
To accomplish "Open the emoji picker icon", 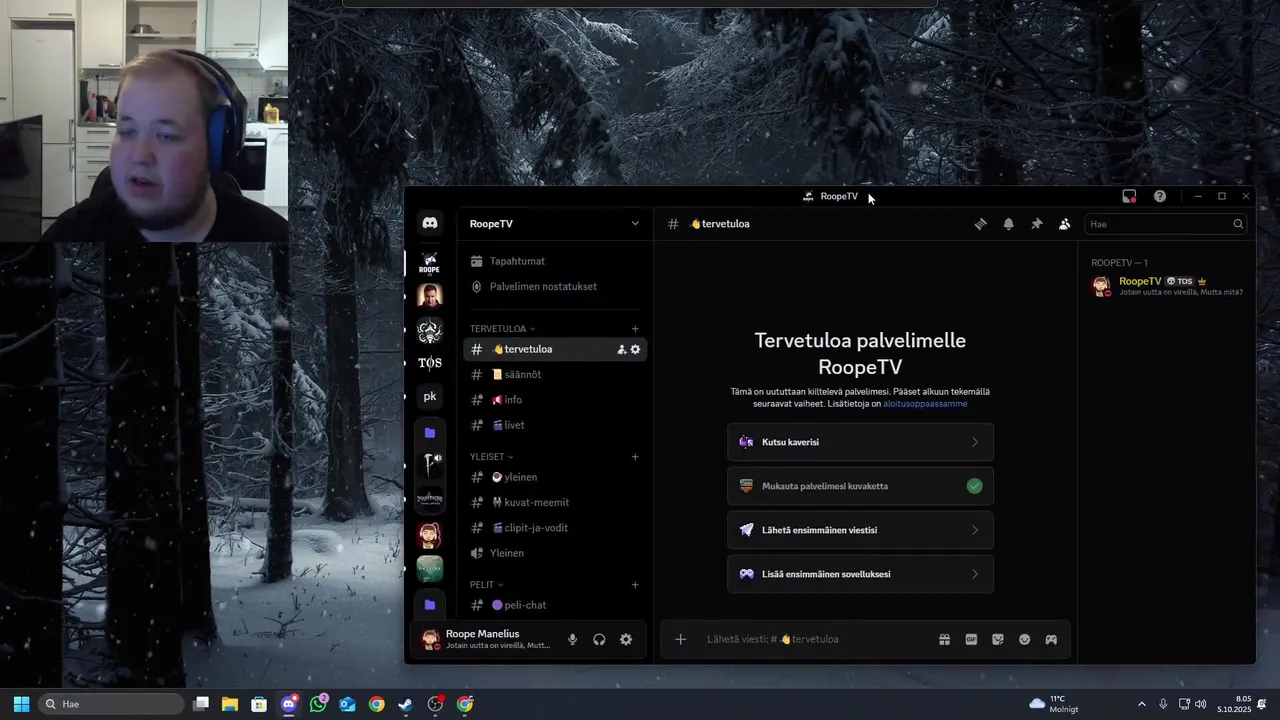I will coord(1025,640).
